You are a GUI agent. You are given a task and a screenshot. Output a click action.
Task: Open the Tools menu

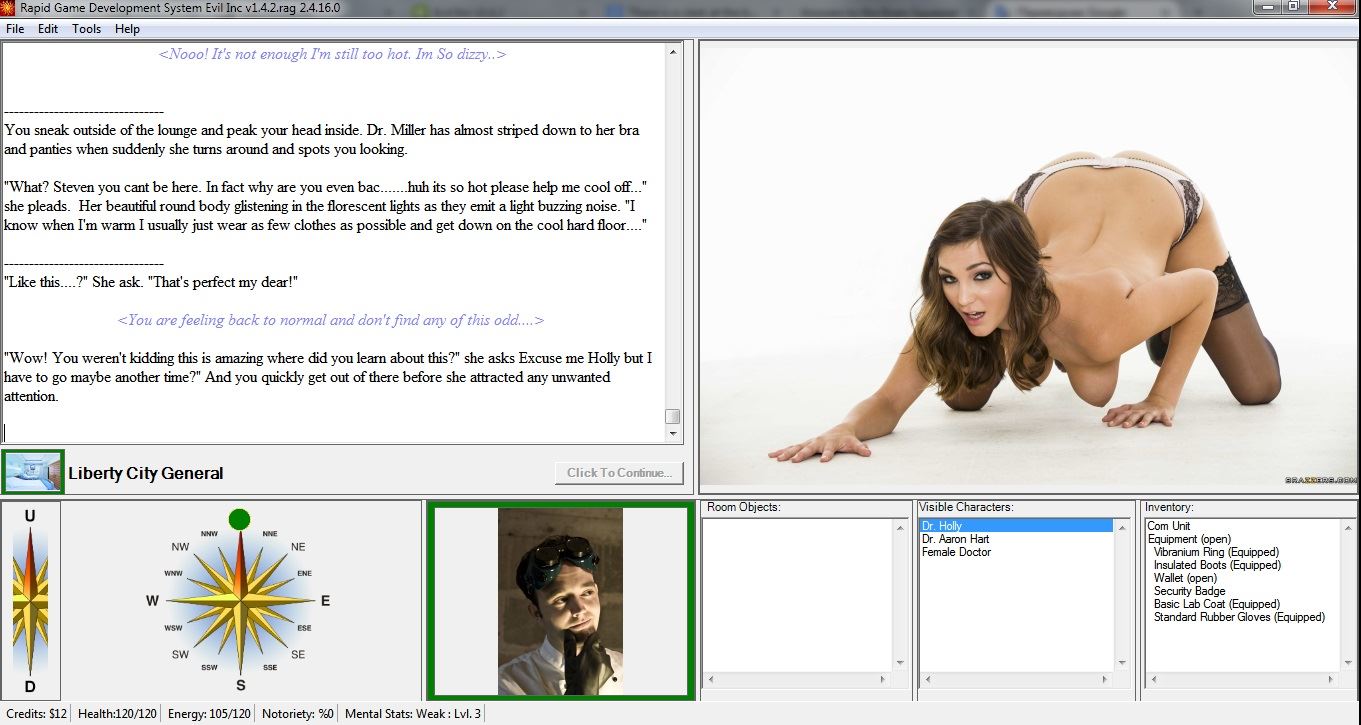(x=86, y=29)
